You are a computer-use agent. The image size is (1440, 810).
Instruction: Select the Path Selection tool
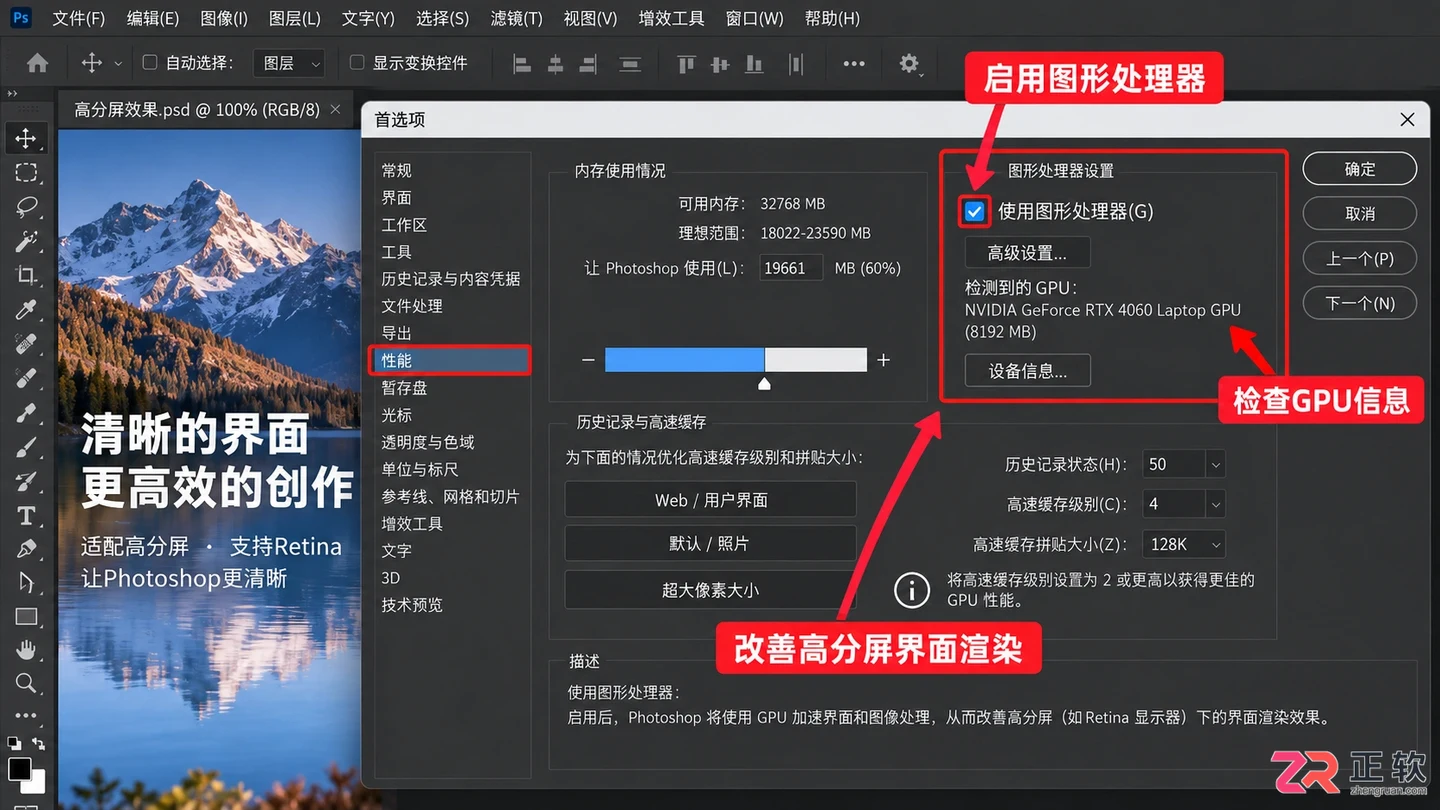pyautogui.click(x=26, y=583)
